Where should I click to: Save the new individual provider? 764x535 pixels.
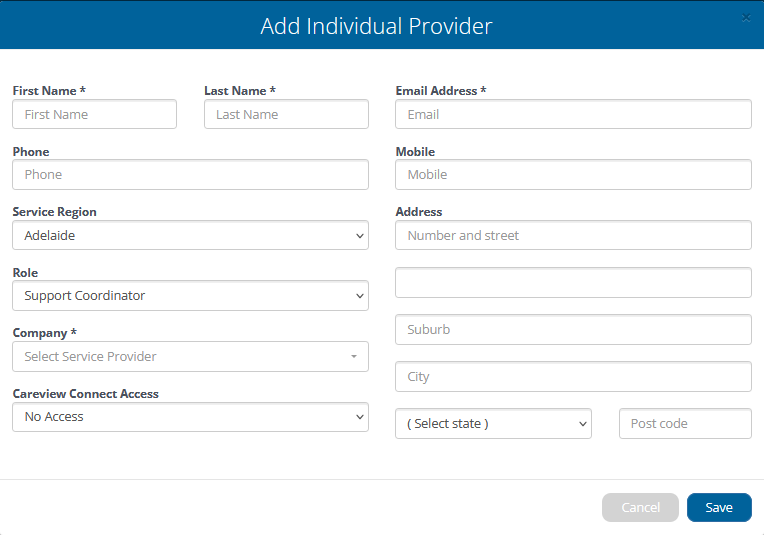pyautogui.click(x=719, y=508)
